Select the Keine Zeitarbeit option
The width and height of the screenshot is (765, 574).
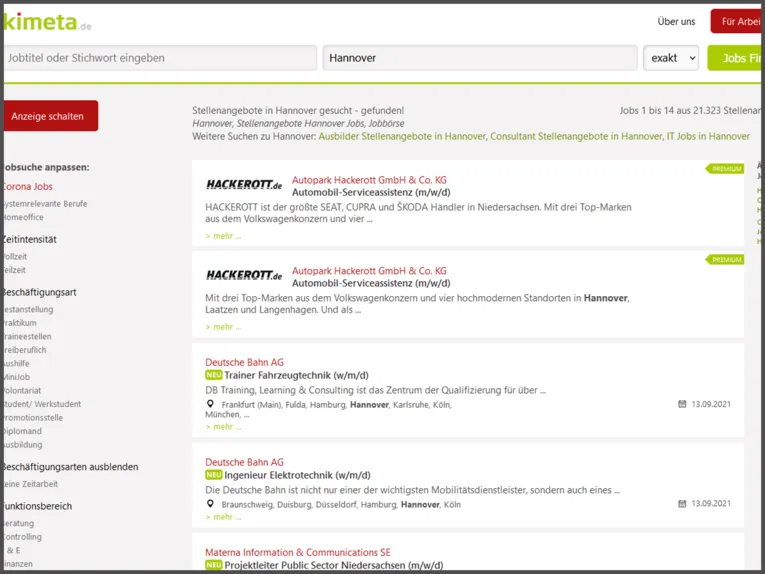(31, 484)
